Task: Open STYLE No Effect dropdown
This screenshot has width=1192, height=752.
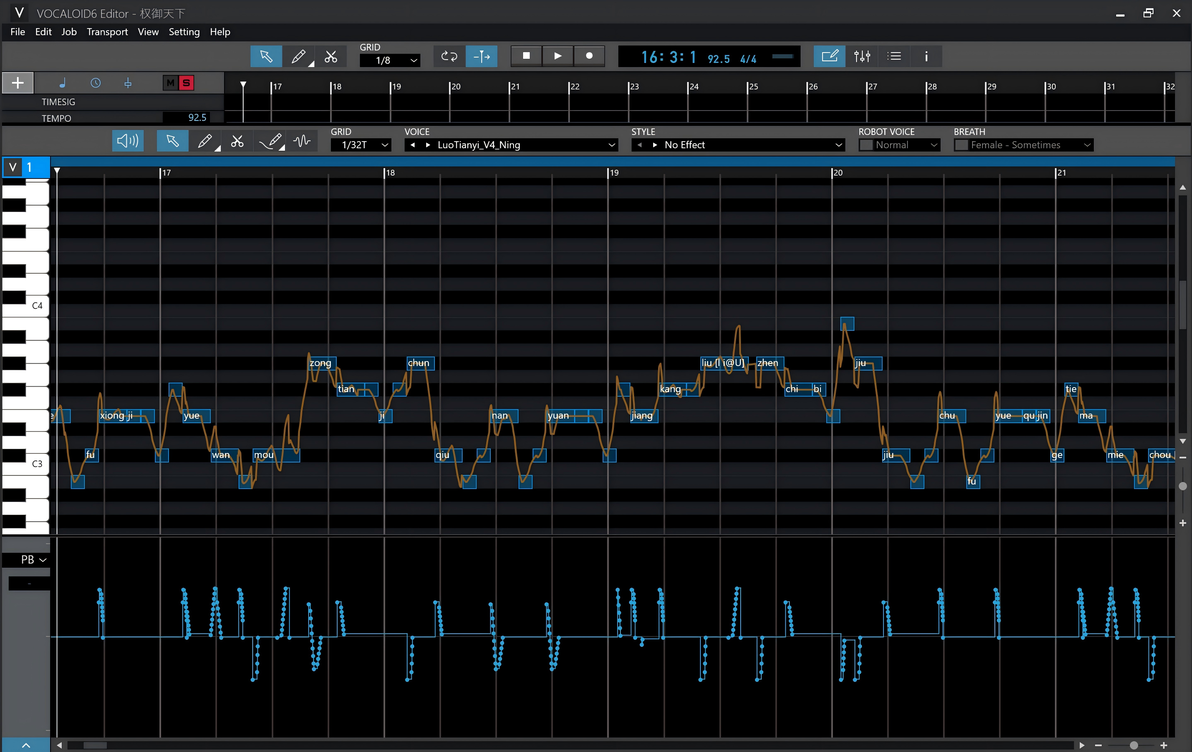Action: (738, 144)
